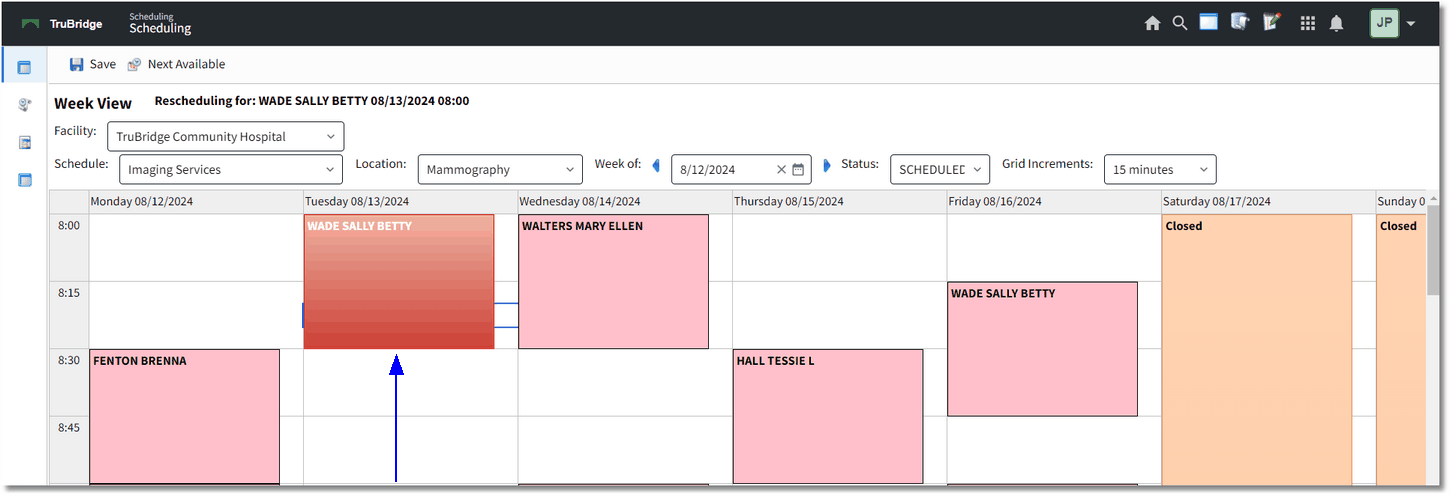Viewport: 1450px width, 496px height.
Task: Click the Next Available clock icon
Action: point(134,64)
